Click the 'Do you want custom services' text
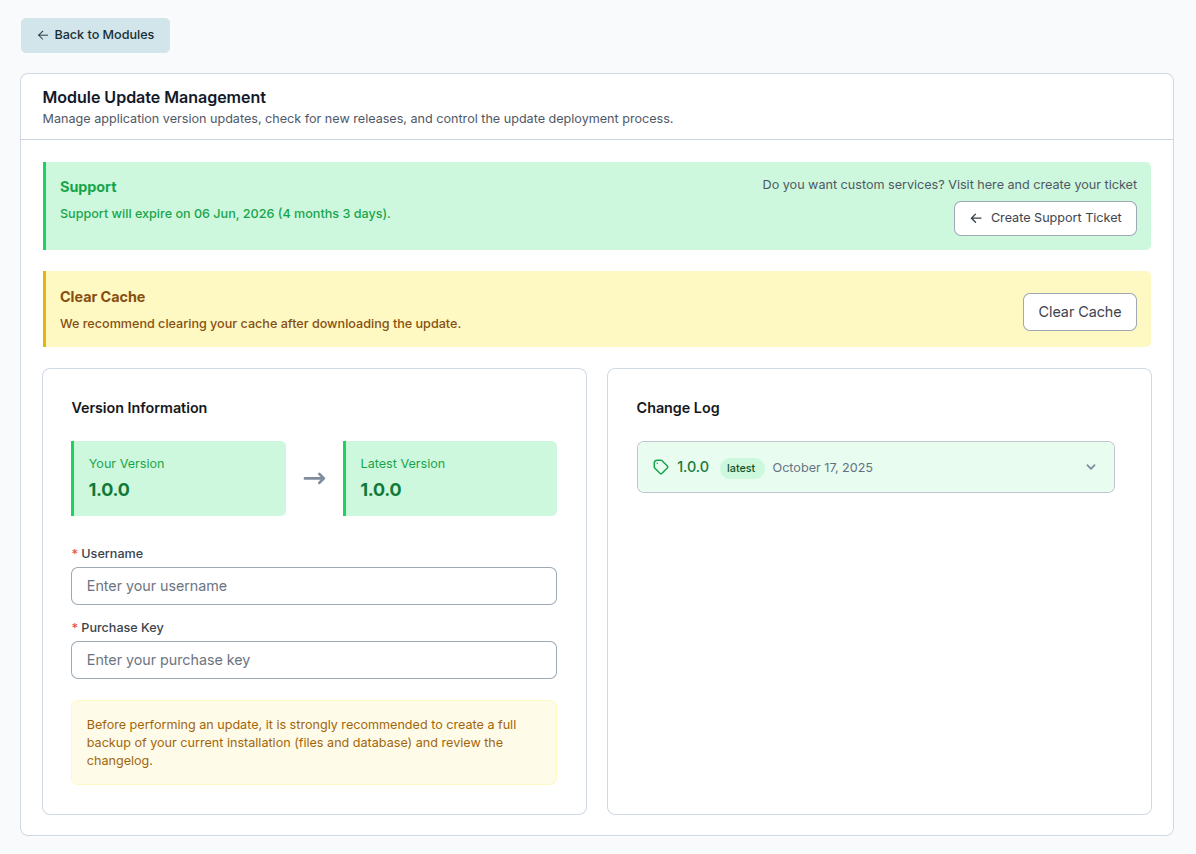The width and height of the screenshot is (1196, 854). click(x=949, y=185)
